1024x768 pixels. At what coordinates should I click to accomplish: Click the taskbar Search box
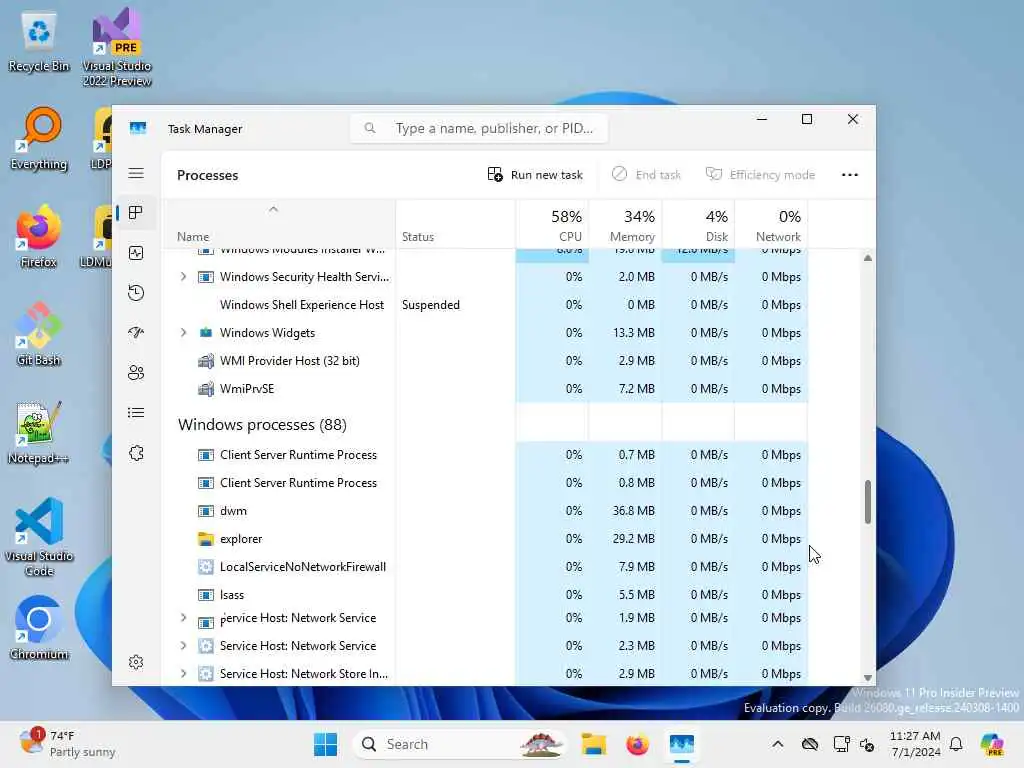(x=460, y=744)
